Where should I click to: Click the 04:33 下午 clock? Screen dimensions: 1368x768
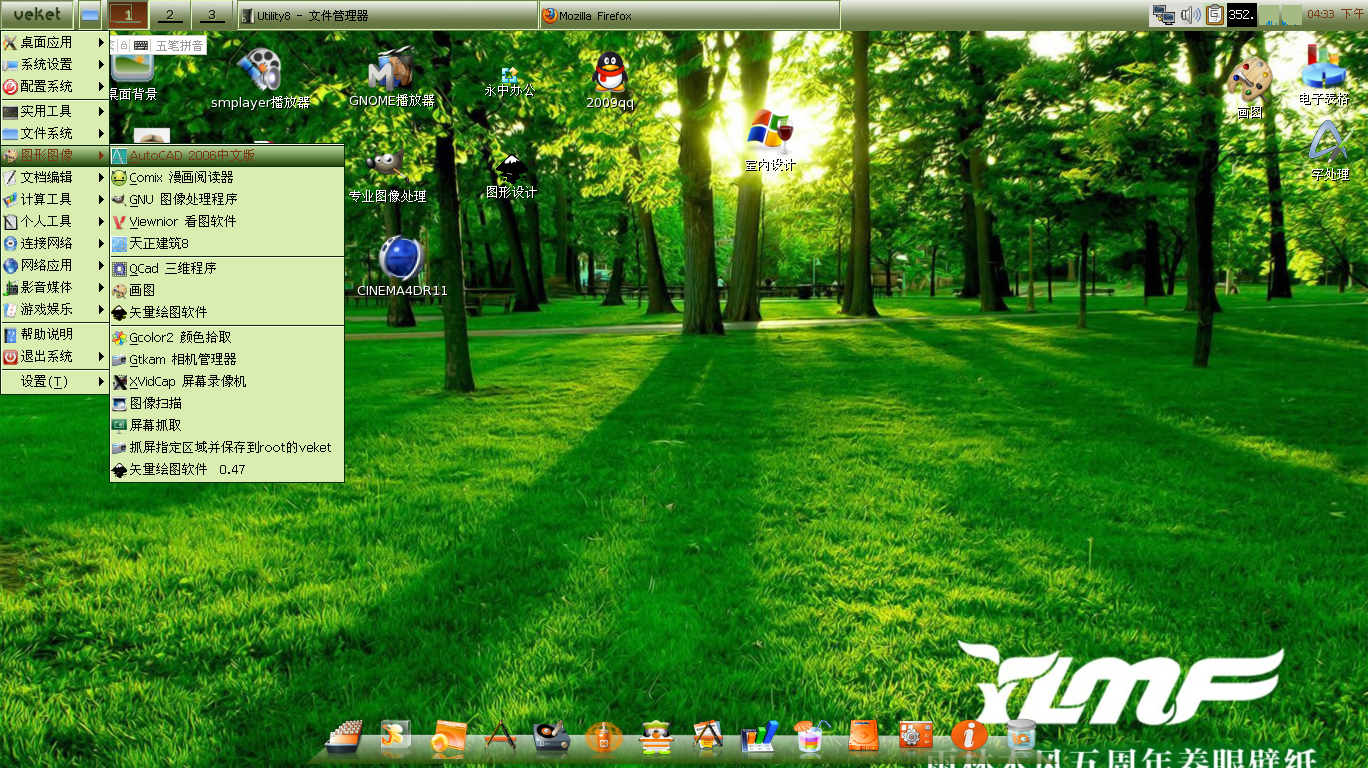pos(1335,14)
